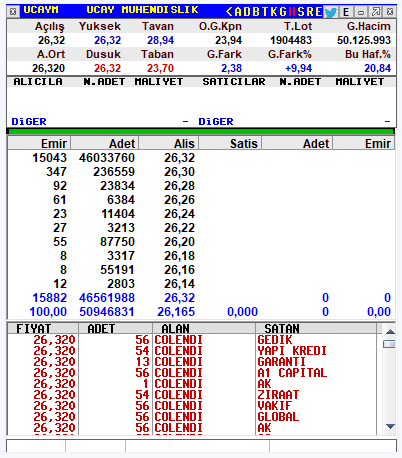
Task: Click DiGER under the ALICILA column
Action: coord(29,122)
